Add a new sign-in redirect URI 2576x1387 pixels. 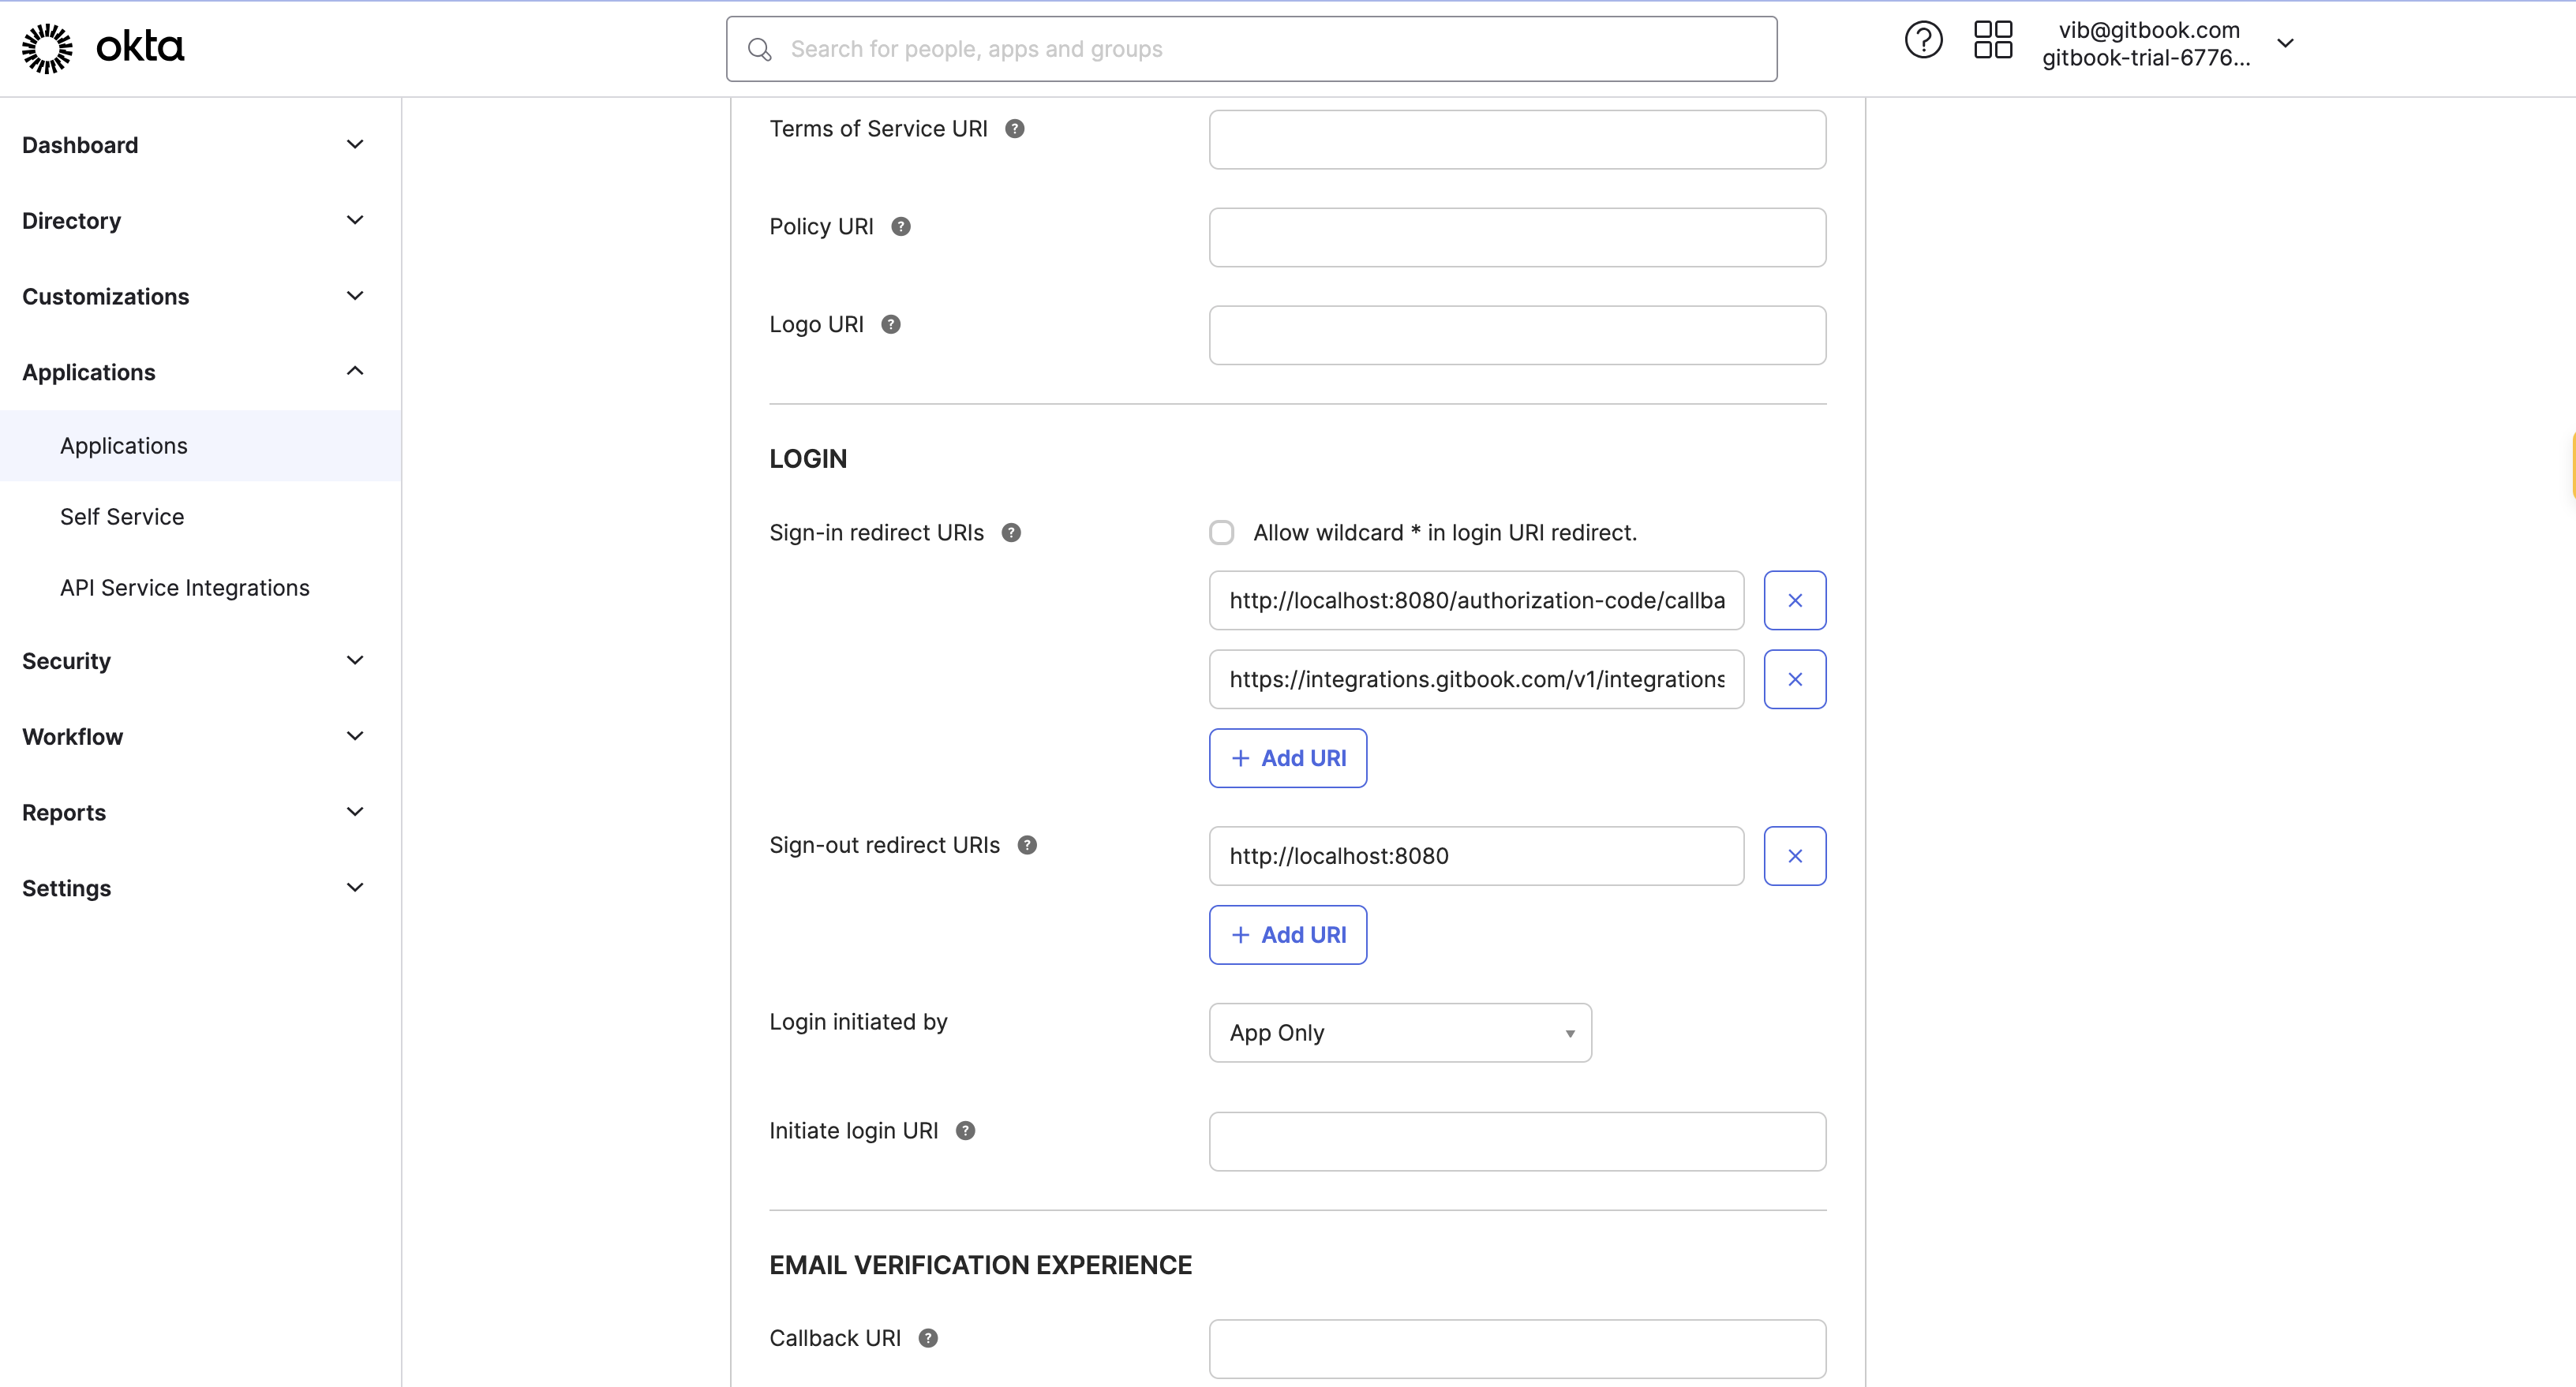click(x=1287, y=758)
